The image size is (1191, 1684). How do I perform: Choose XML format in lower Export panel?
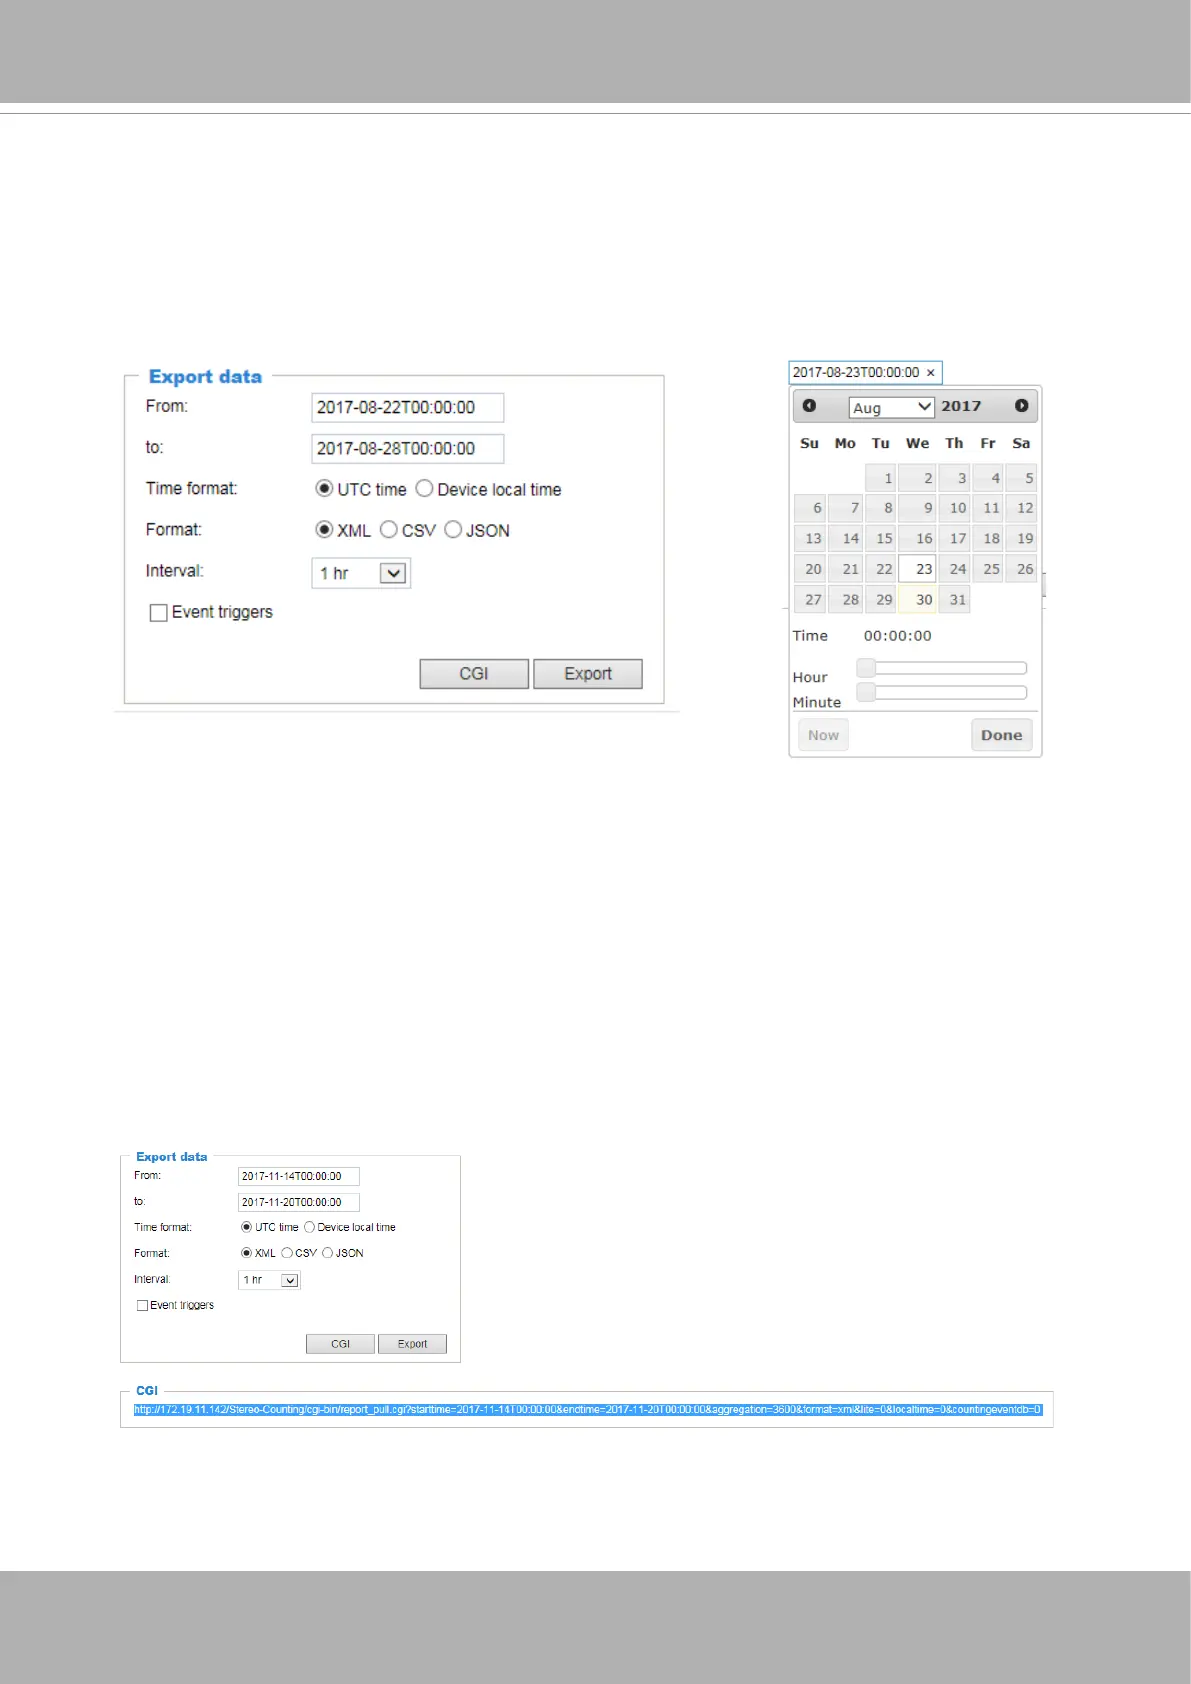247,1253
